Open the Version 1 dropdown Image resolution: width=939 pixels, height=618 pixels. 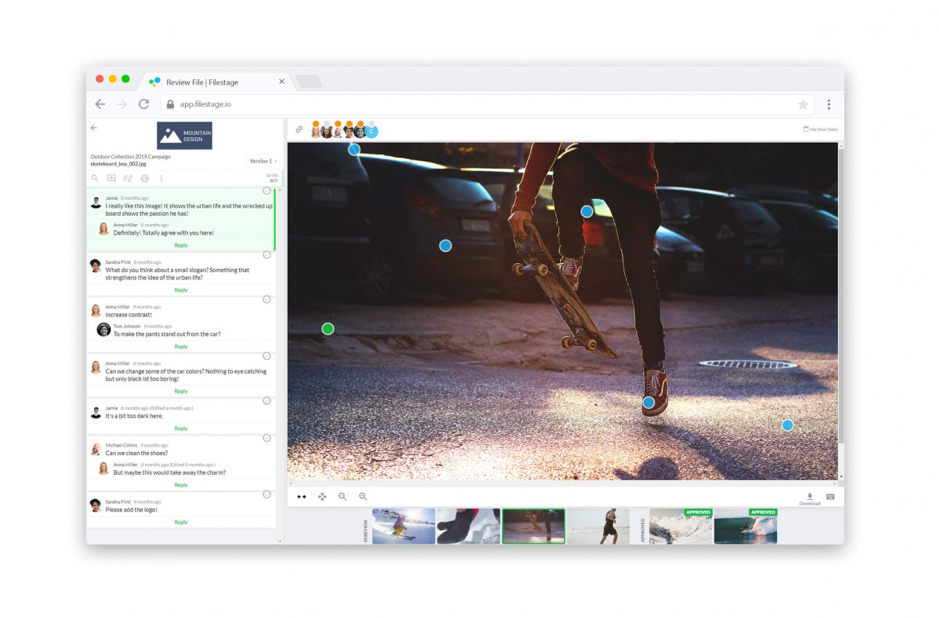pyautogui.click(x=262, y=160)
